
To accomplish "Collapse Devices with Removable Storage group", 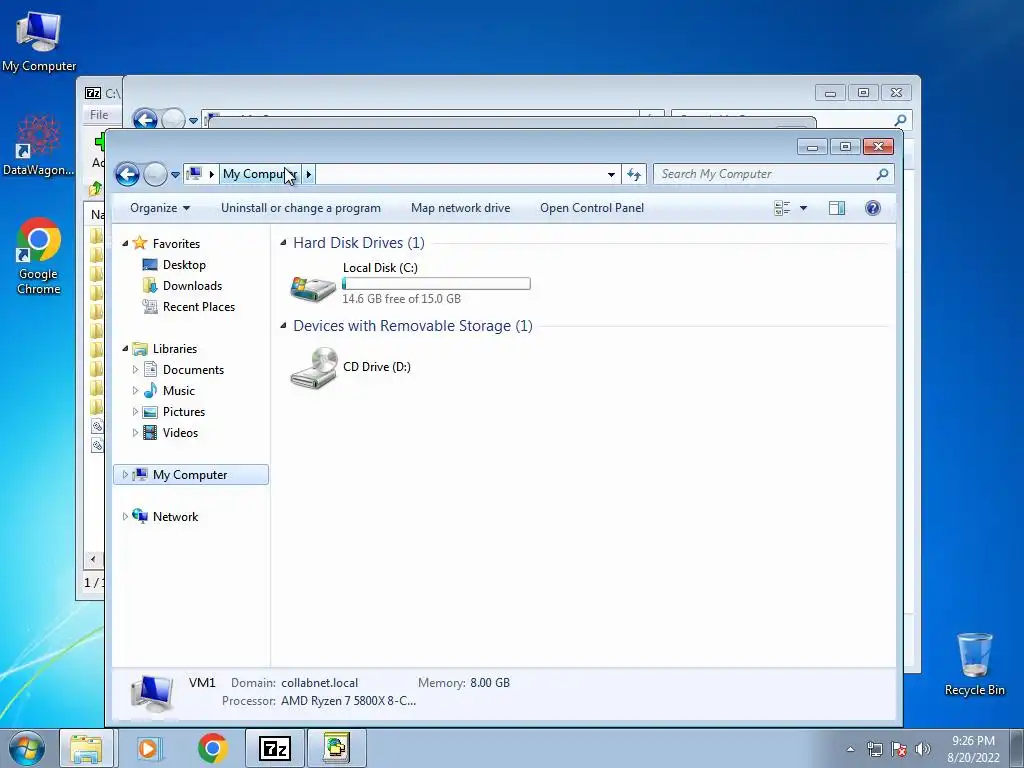I will [x=283, y=325].
